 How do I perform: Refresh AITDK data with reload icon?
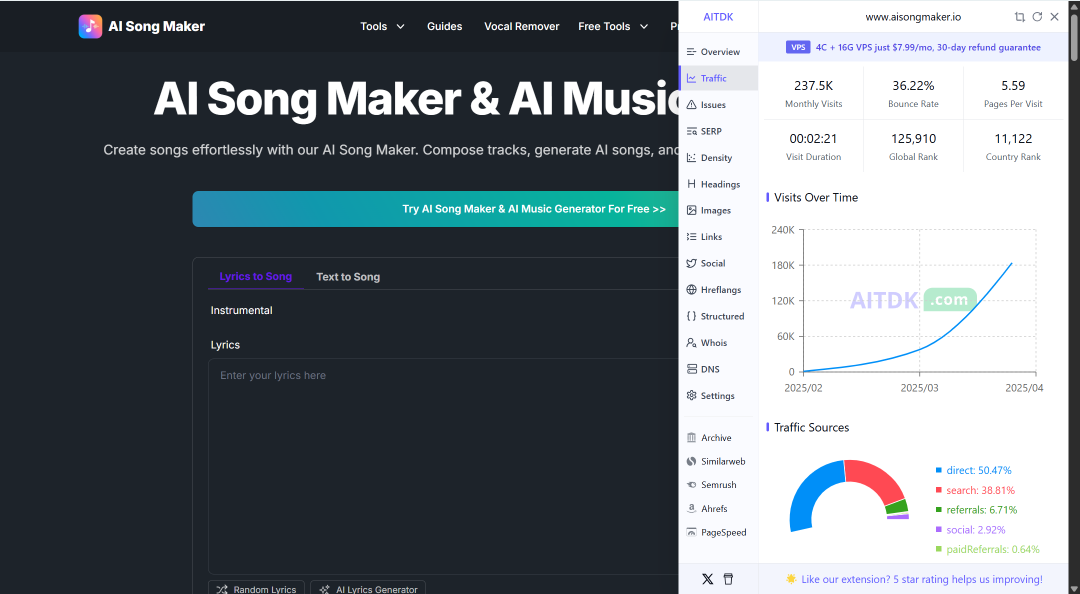click(x=1037, y=17)
